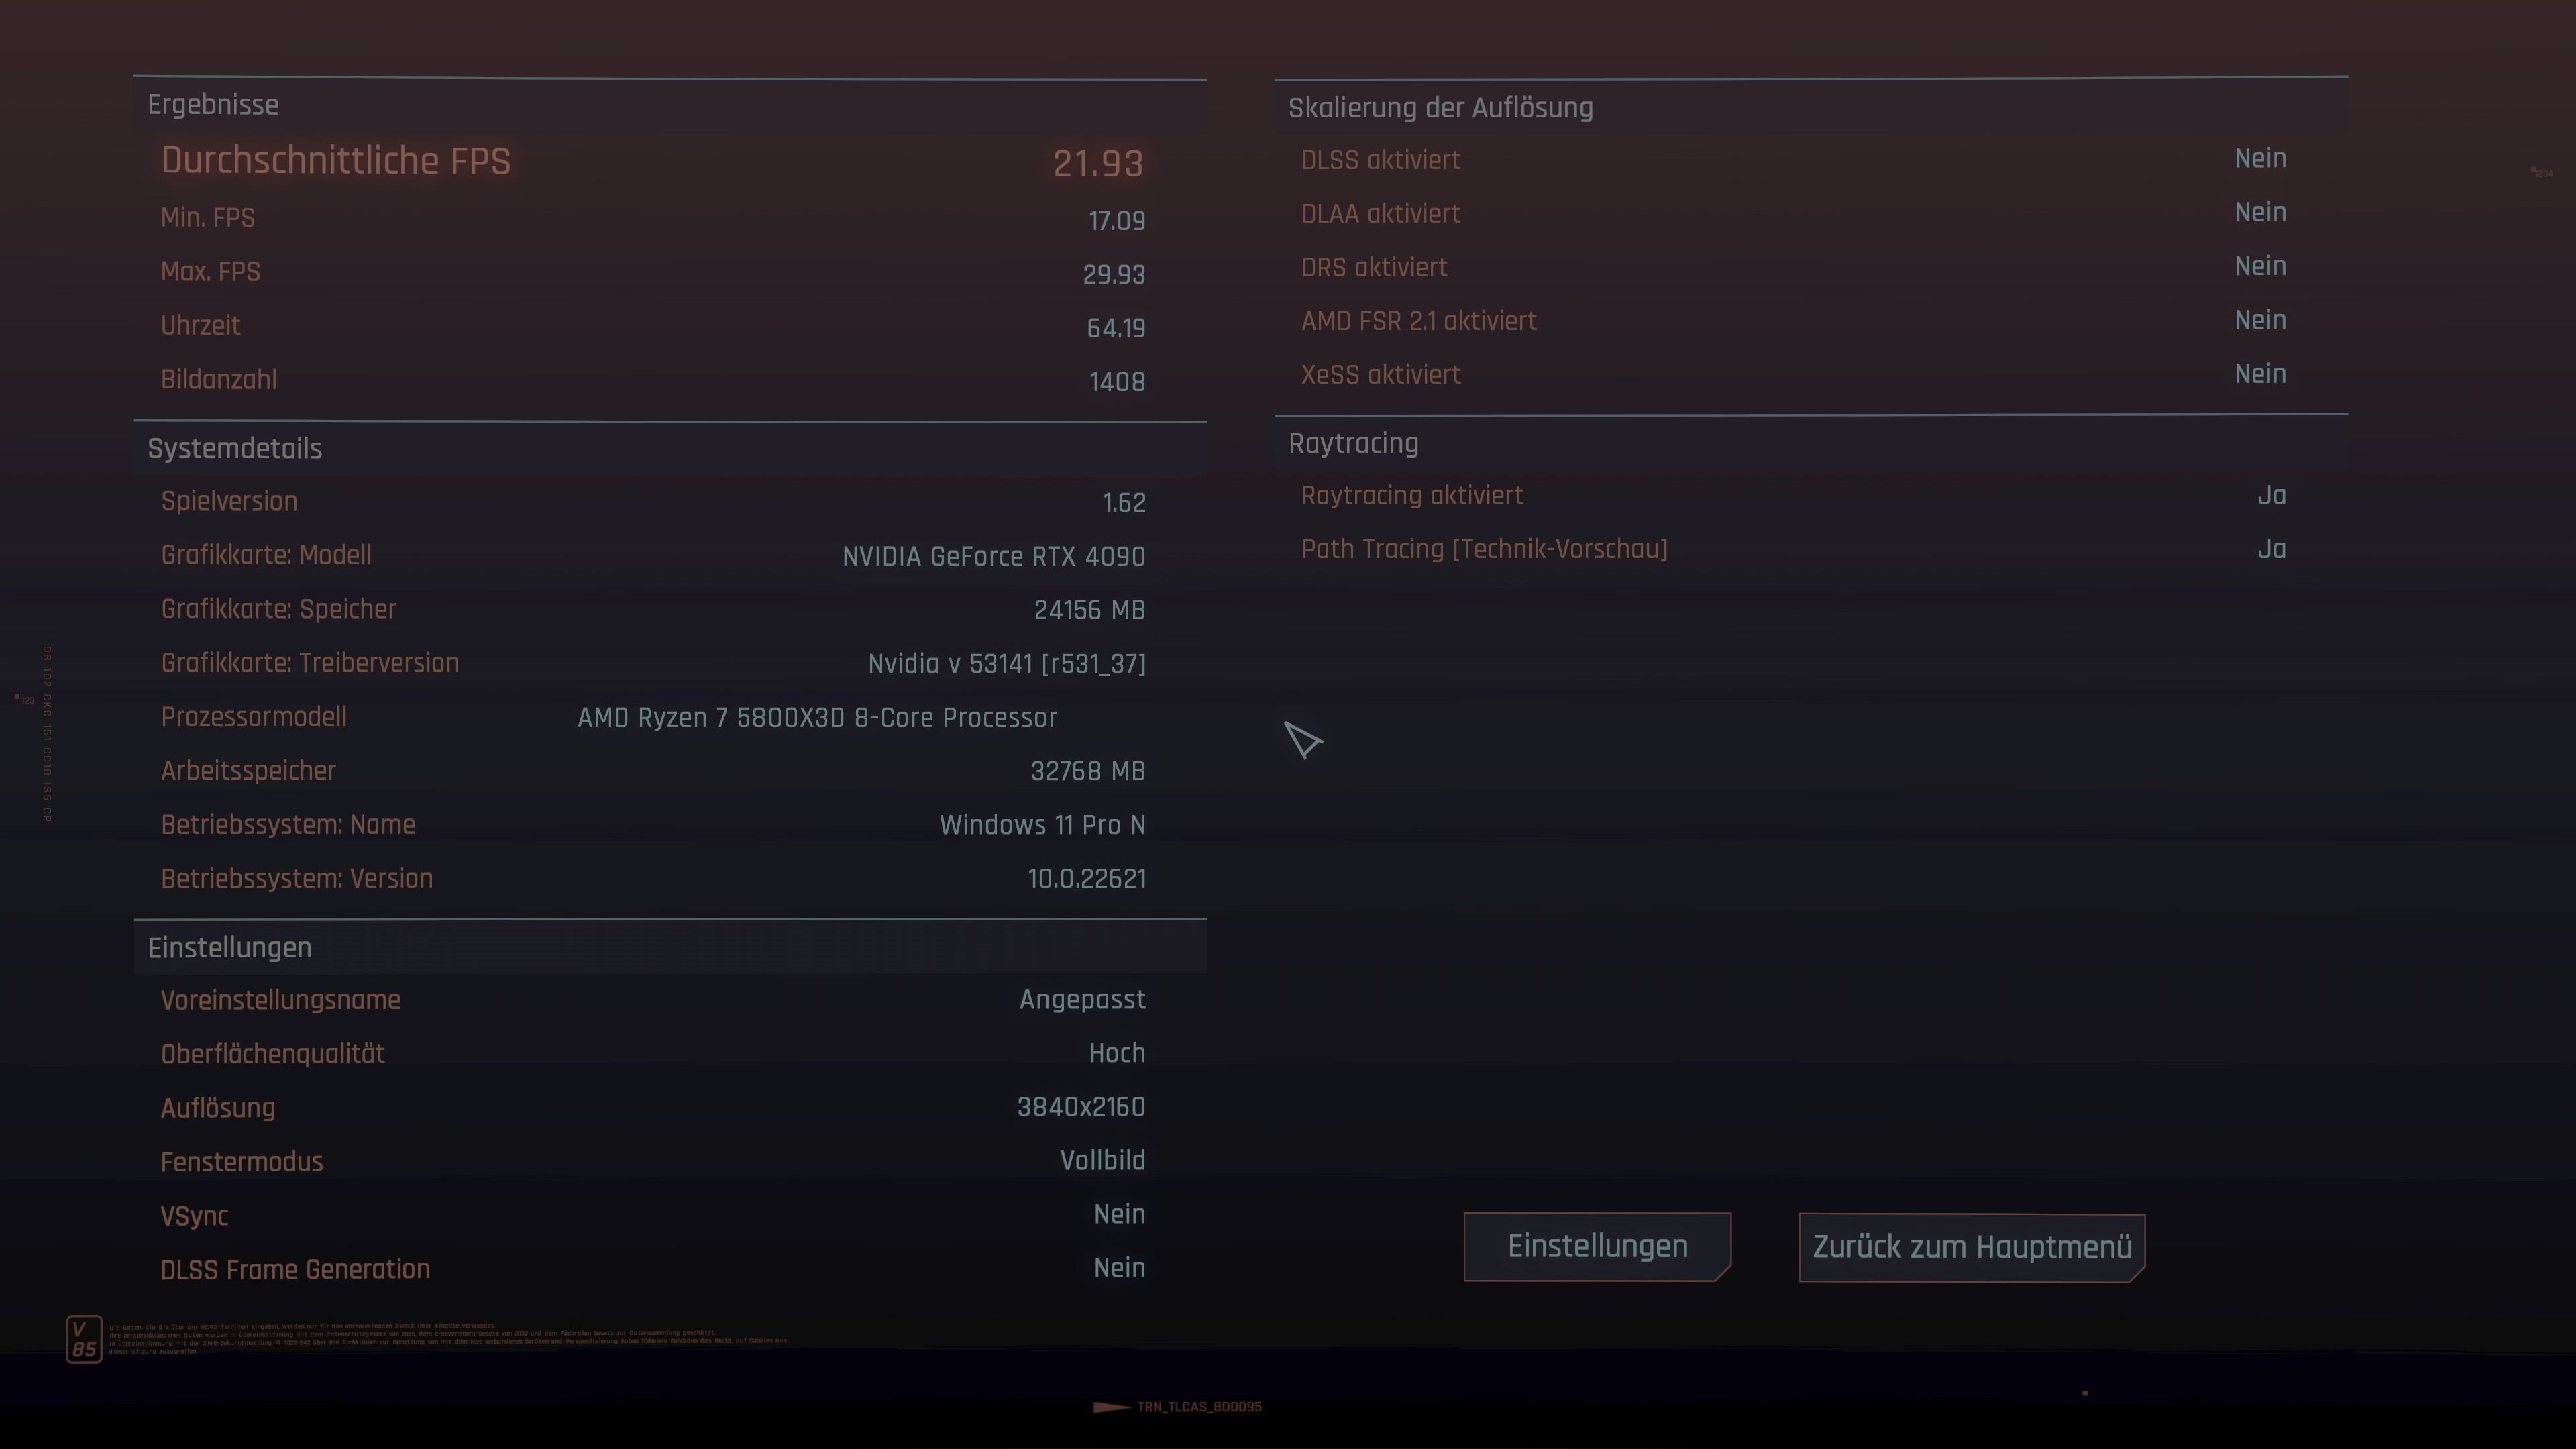Select the Oberflächenqualität Hoch value
Viewport: 2576px width, 1449px height.
[1116, 1053]
